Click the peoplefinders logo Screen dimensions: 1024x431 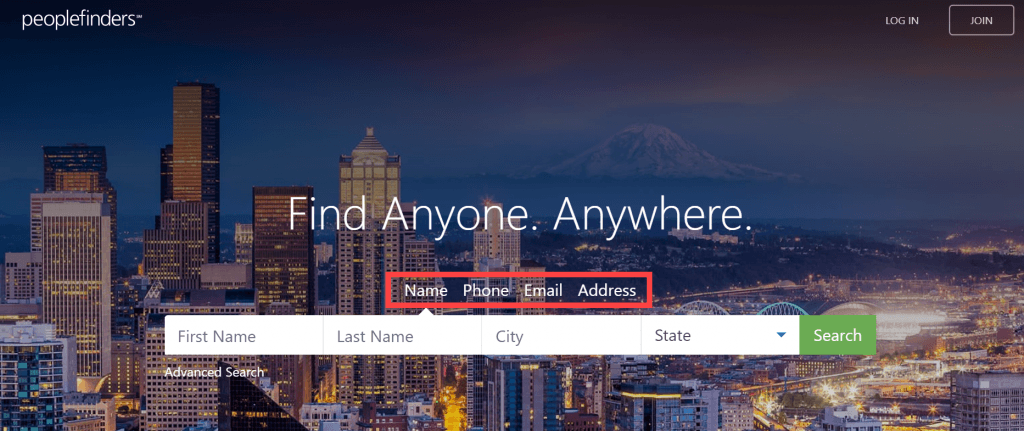(82, 20)
